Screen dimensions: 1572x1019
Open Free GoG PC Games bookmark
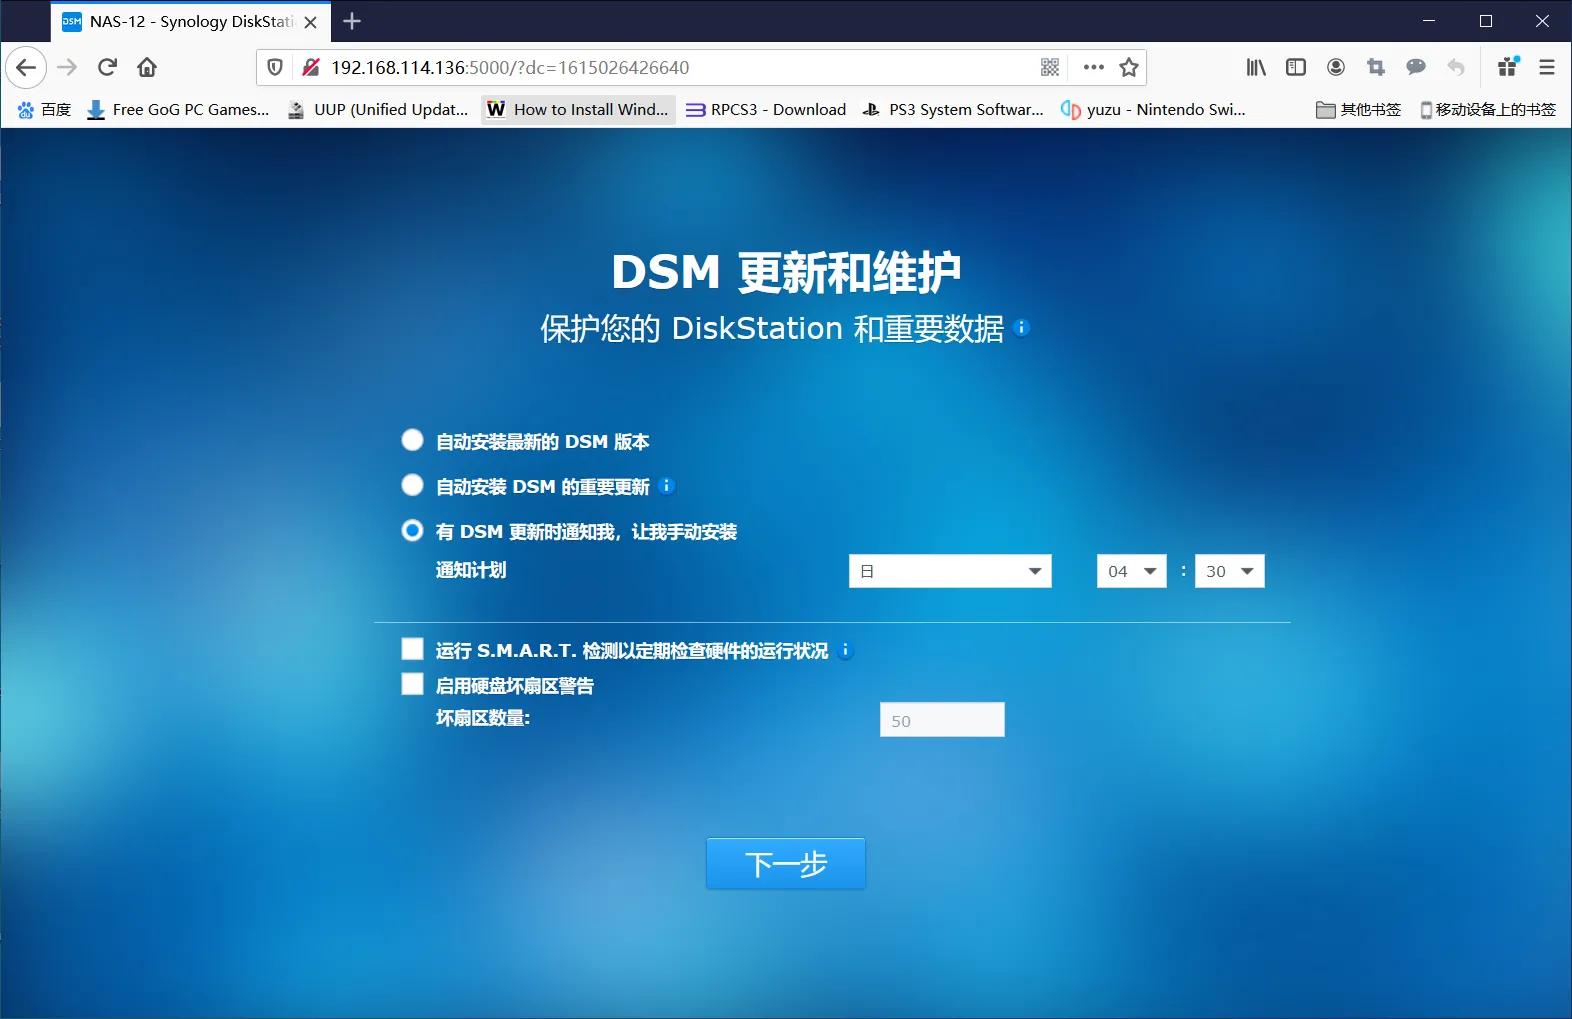[x=178, y=110]
